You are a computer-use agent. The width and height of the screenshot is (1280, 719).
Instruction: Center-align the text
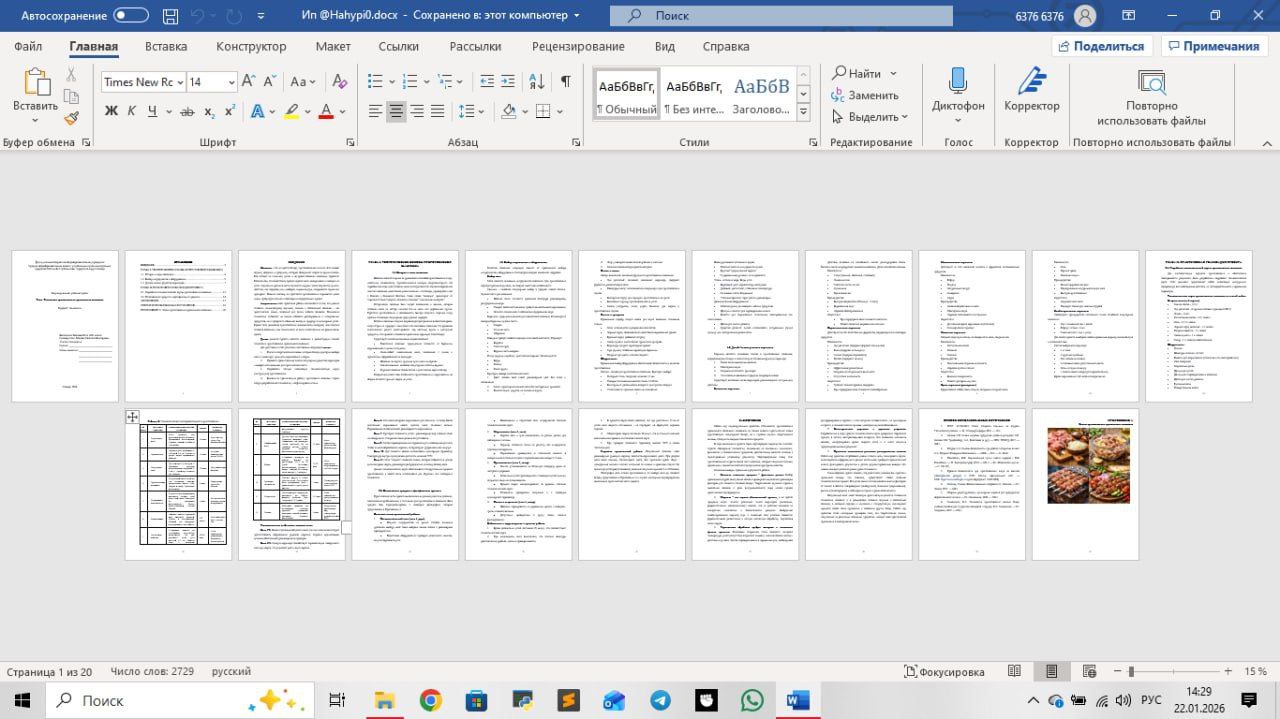pyautogui.click(x=397, y=111)
